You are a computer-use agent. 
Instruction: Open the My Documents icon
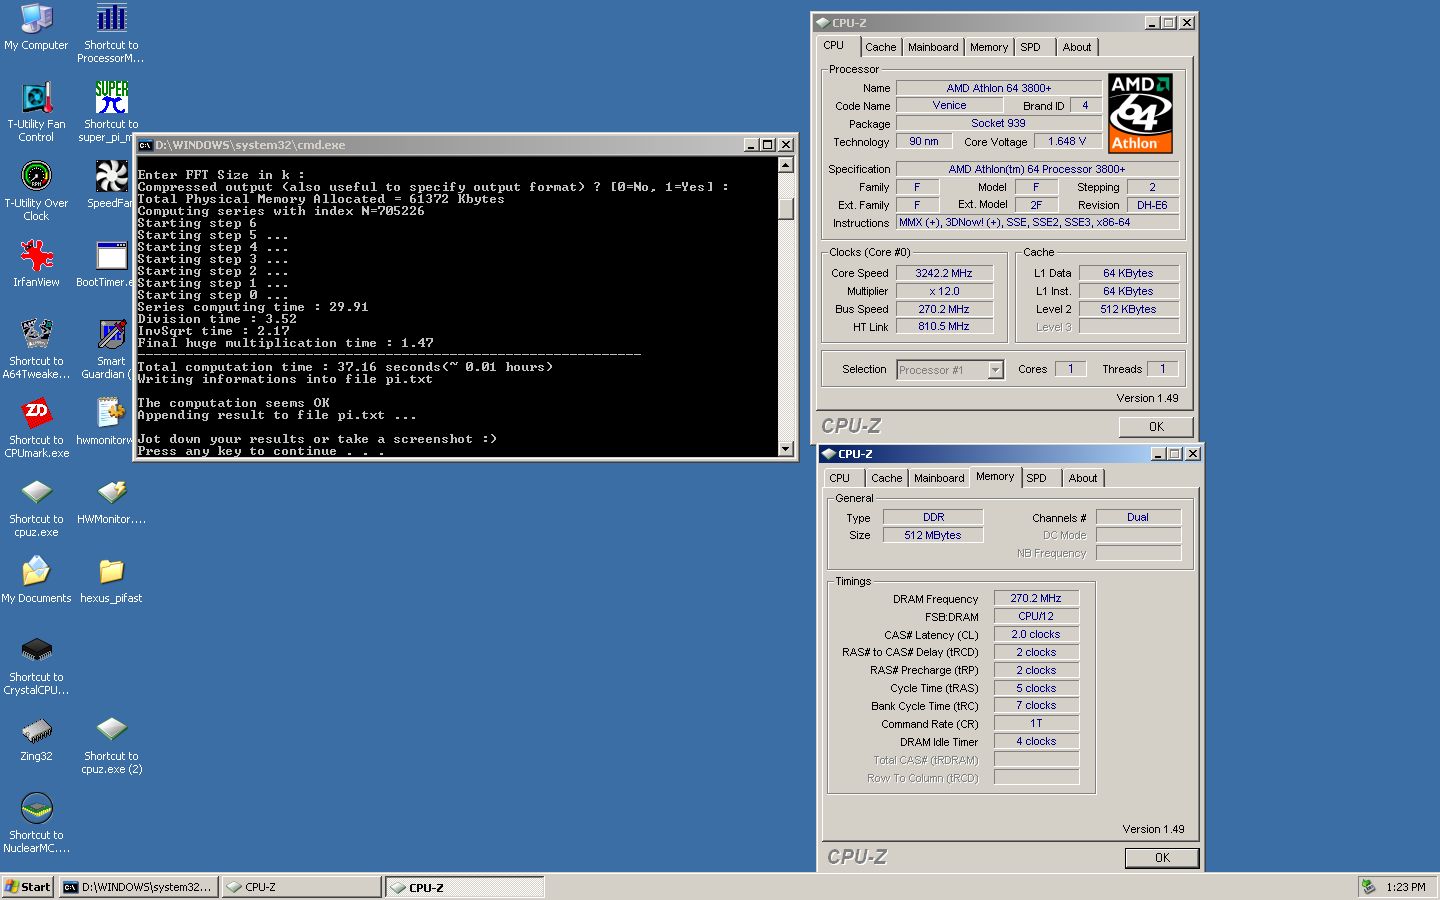click(36, 571)
